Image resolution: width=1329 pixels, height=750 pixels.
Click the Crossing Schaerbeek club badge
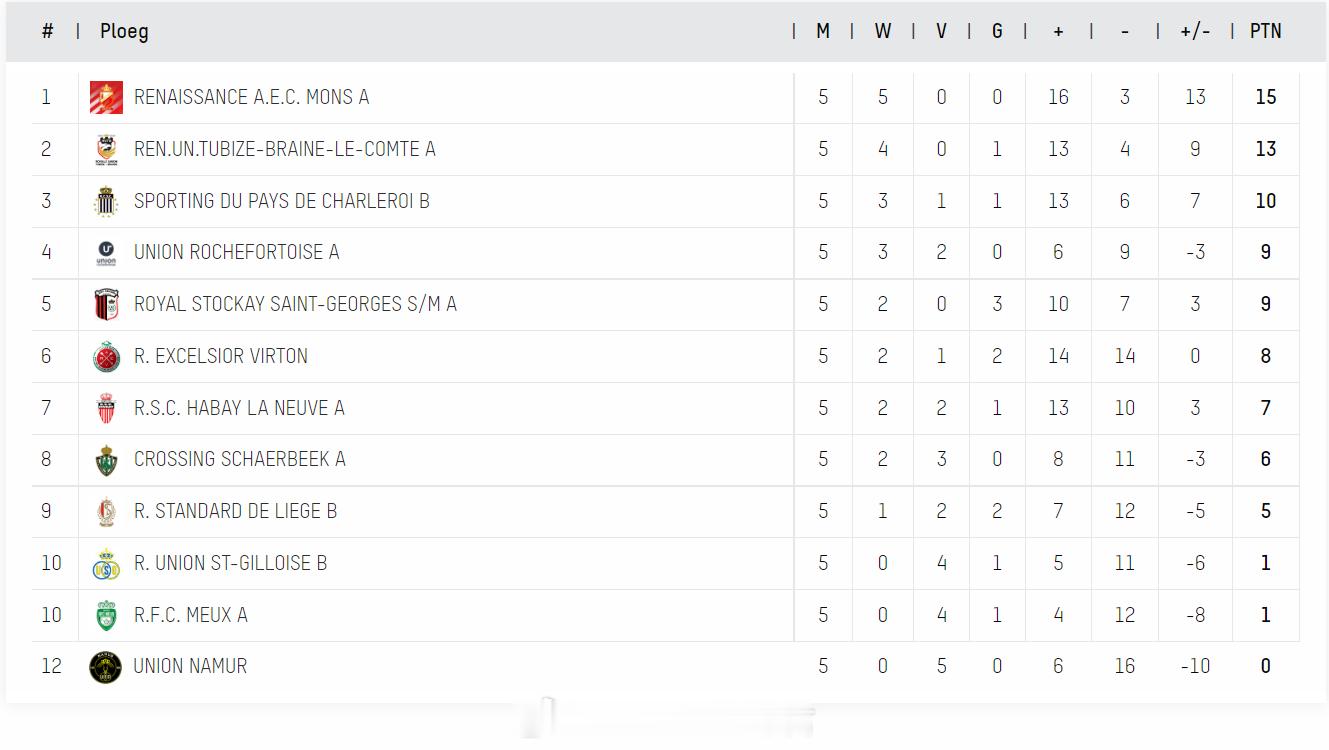tap(106, 460)
